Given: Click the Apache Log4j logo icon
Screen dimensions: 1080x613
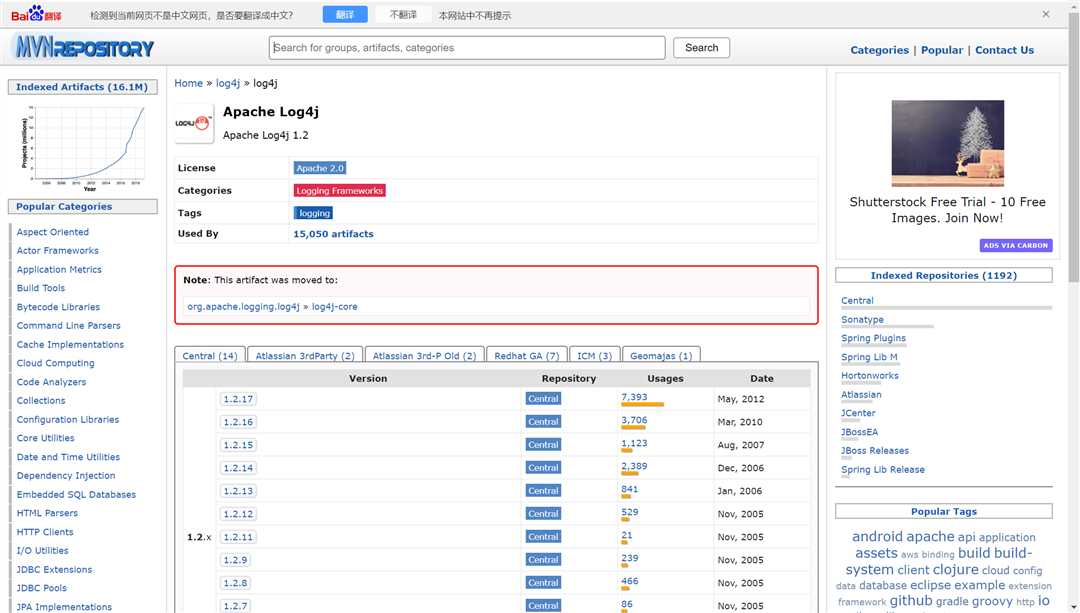Looking at the screenshot, I should coord(194,123).
